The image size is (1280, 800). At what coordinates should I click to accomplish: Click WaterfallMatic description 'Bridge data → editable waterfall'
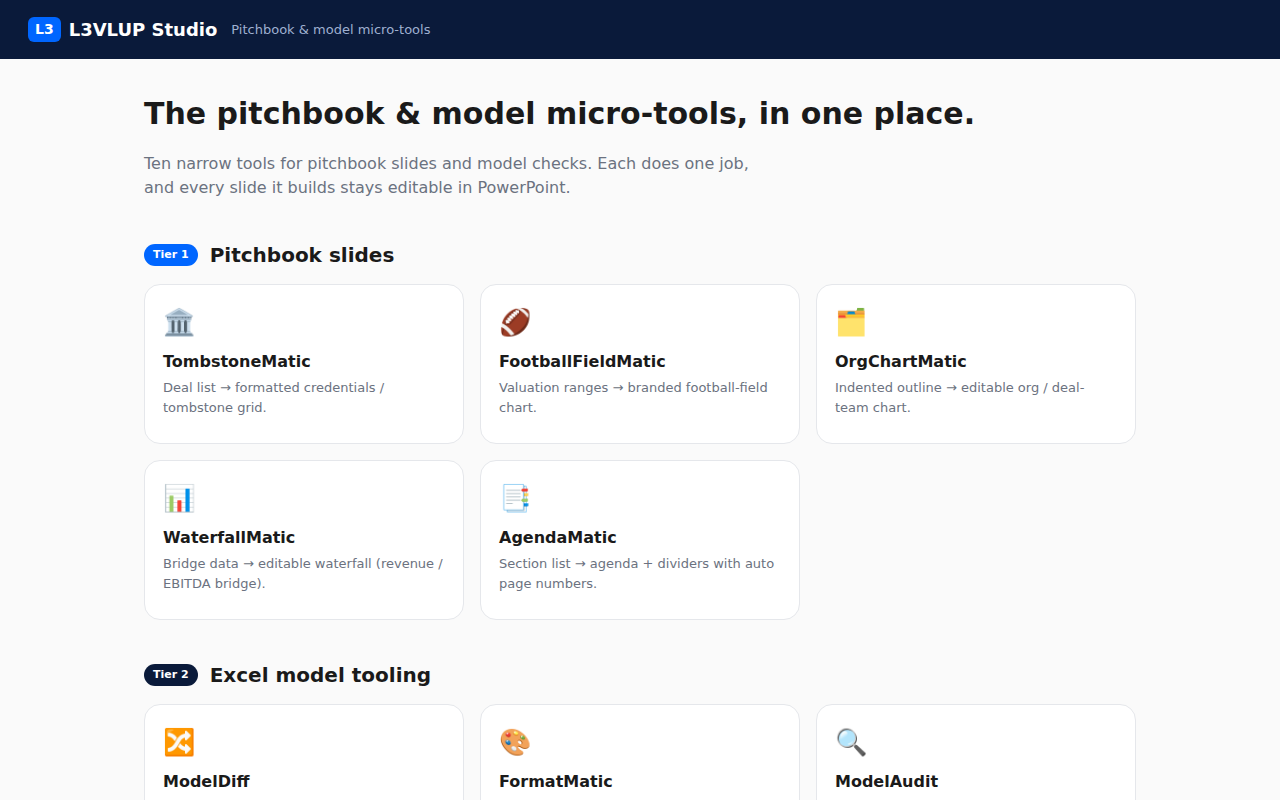[x=303, y=573]
